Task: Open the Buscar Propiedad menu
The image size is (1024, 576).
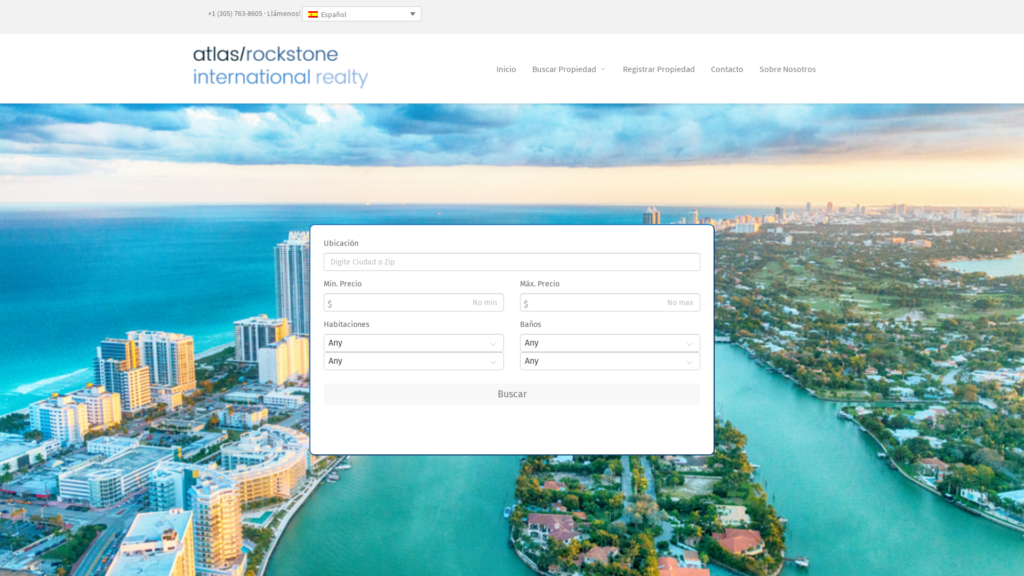Action: click(x=563, y=69)
